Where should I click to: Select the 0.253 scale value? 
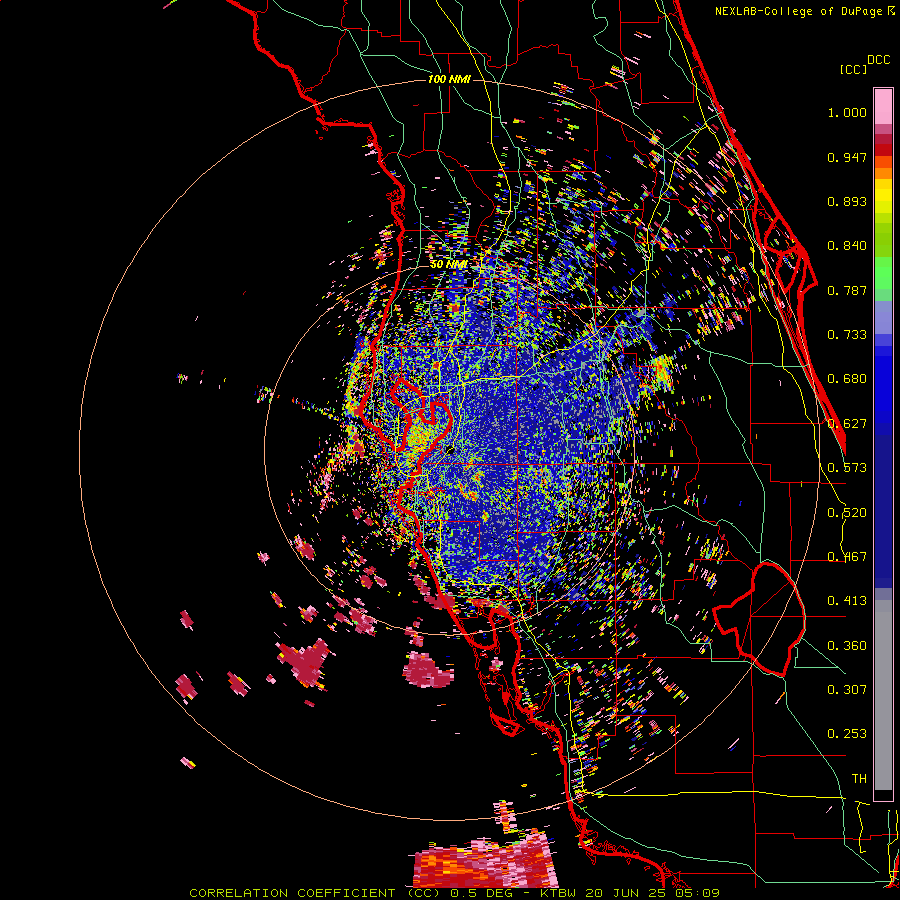click(847, 734)
